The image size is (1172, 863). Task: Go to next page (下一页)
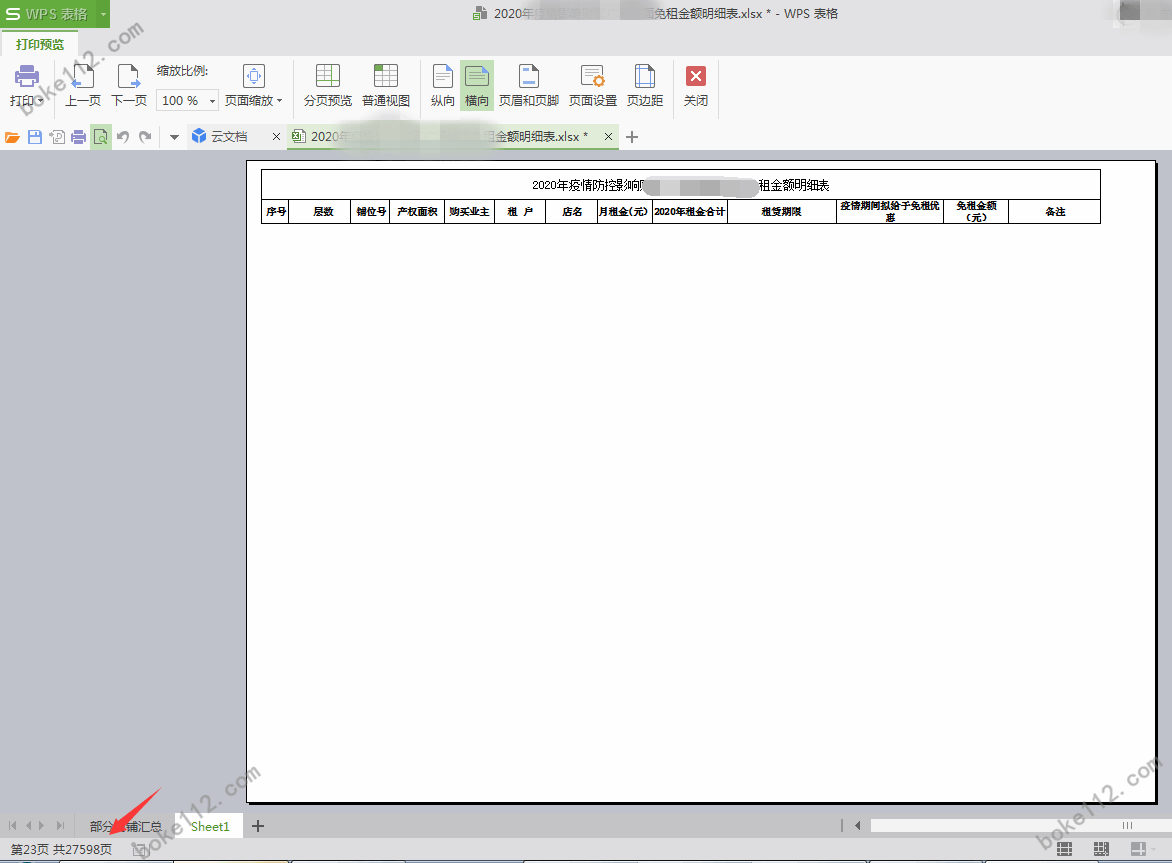pos(129,86)
